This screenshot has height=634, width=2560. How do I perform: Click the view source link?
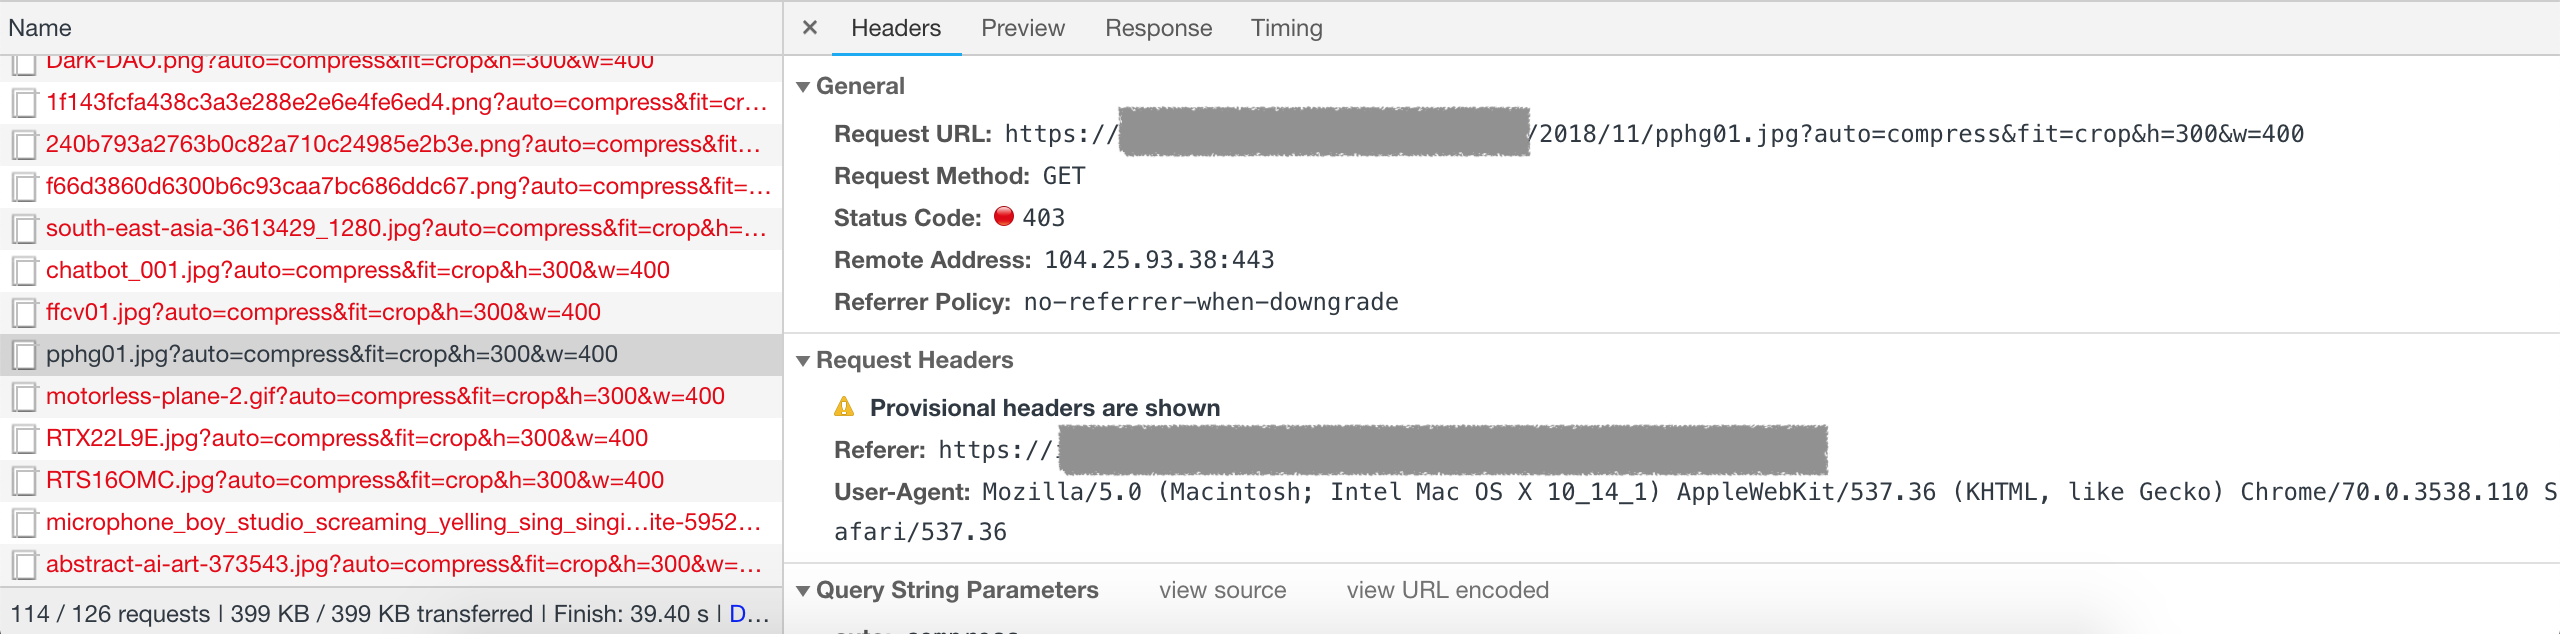click(x=1222, y=590)
